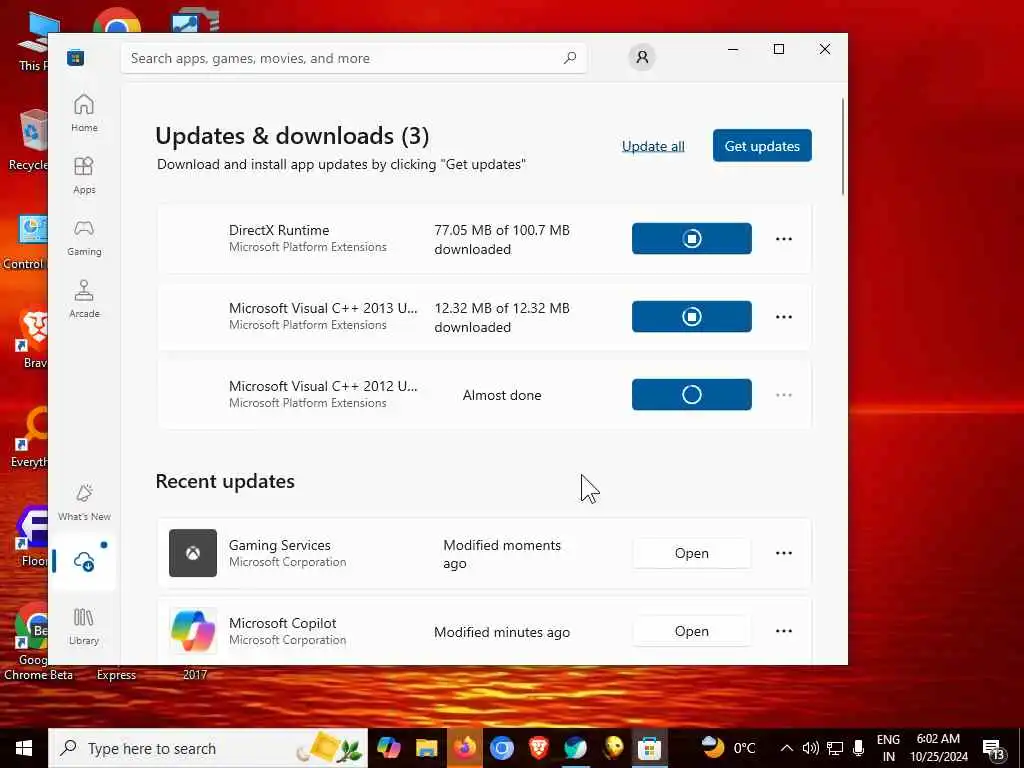Open the Library section
Viewport: 1024px width, 768px height.
(84, 626)
